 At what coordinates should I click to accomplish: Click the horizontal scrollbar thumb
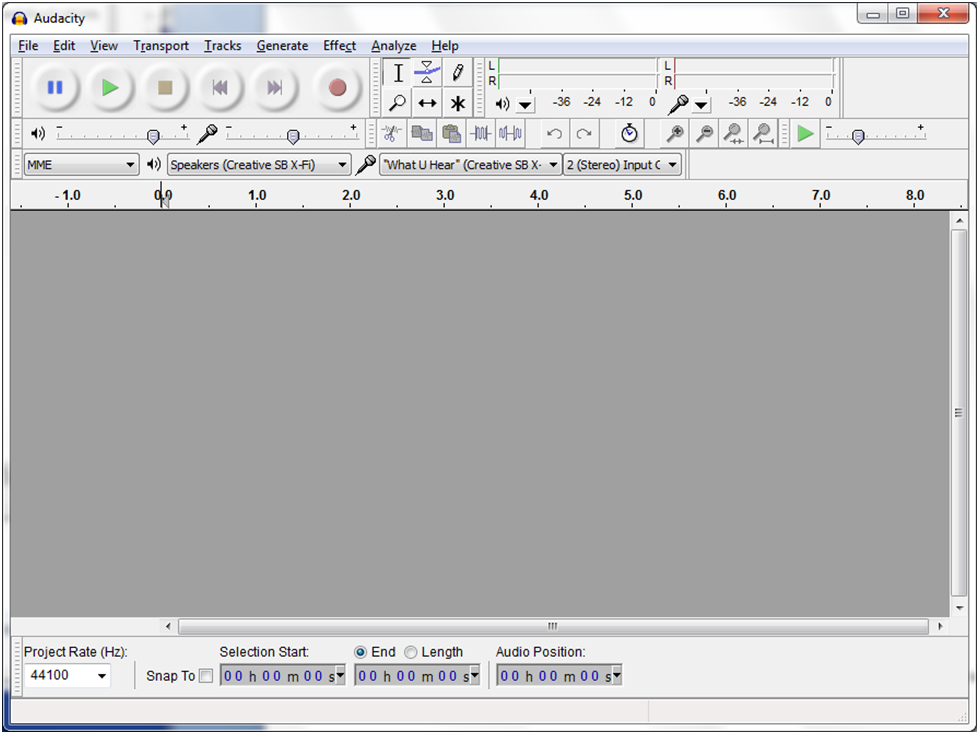[x=553, y=625]
